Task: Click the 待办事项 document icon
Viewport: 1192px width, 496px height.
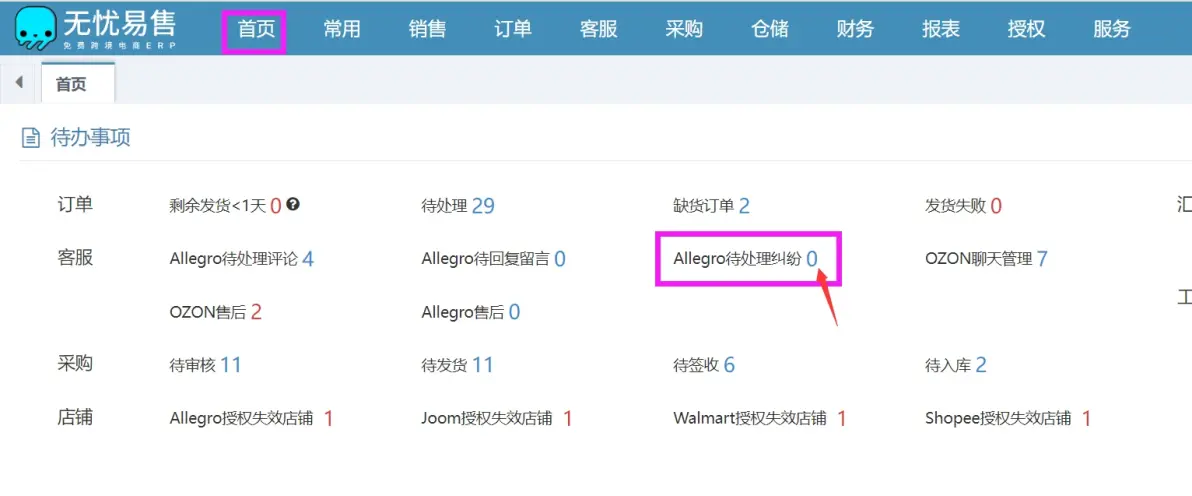Action: coord(30,138)
